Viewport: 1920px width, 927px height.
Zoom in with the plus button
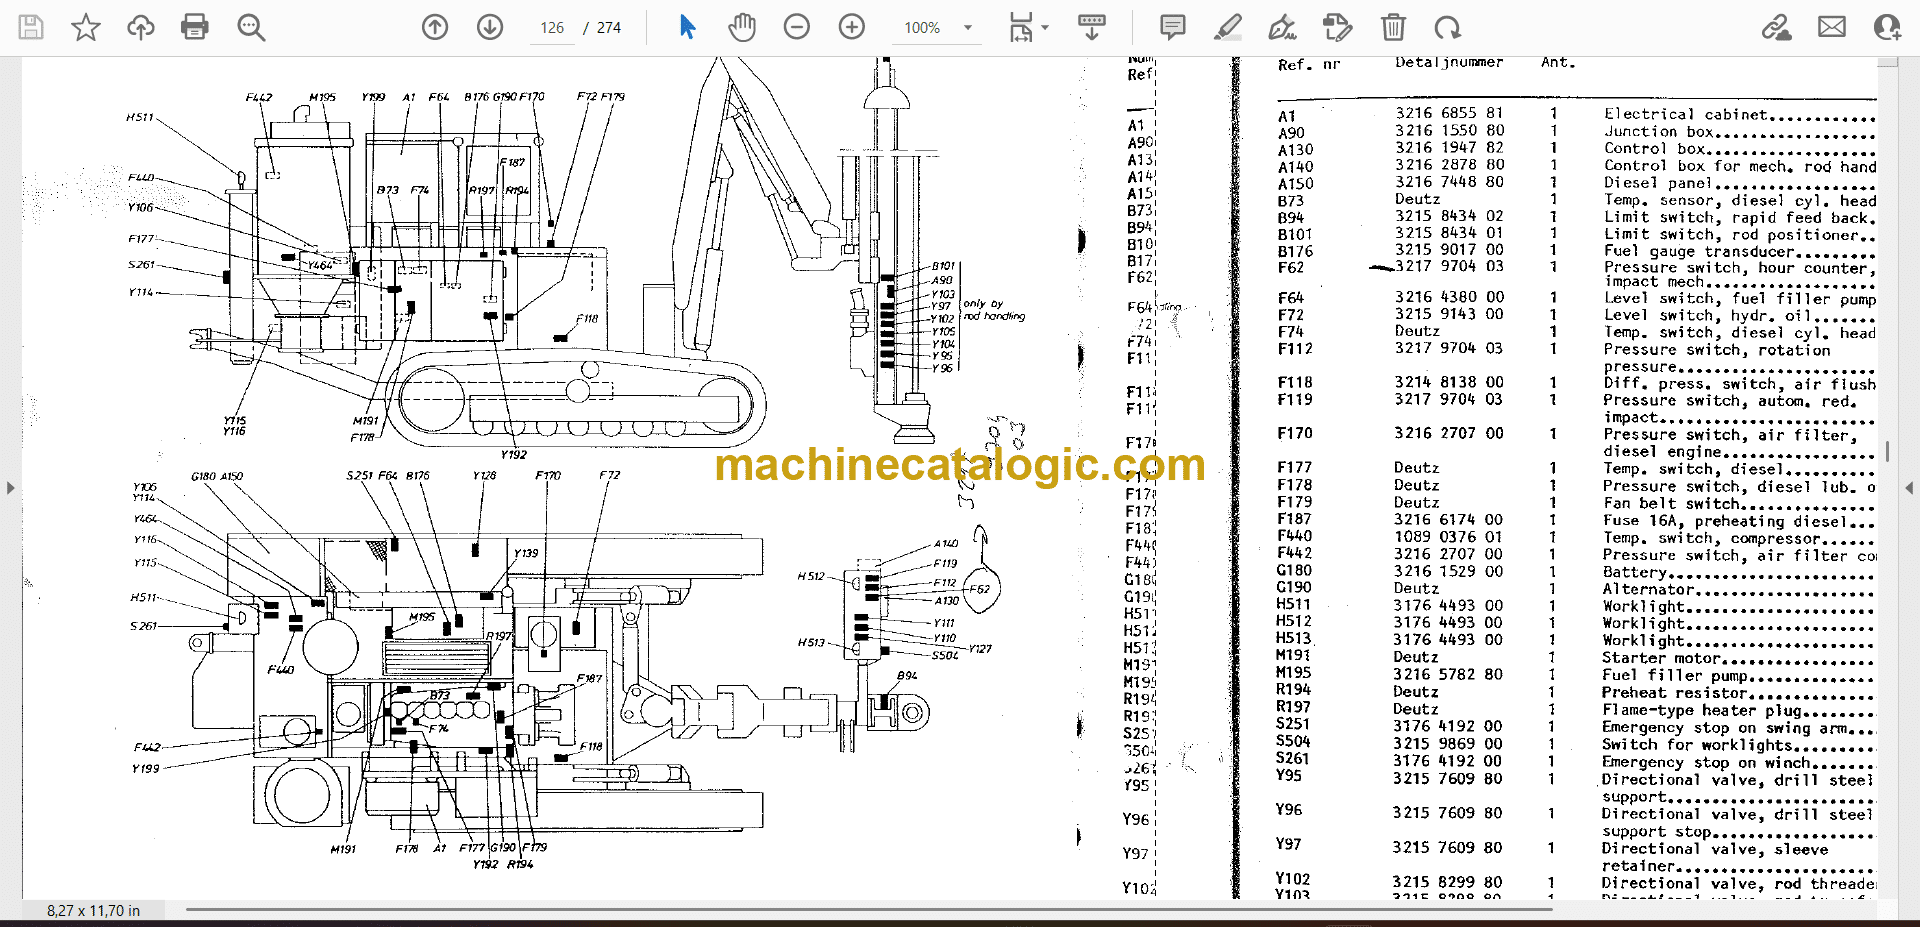pos(852,27)
